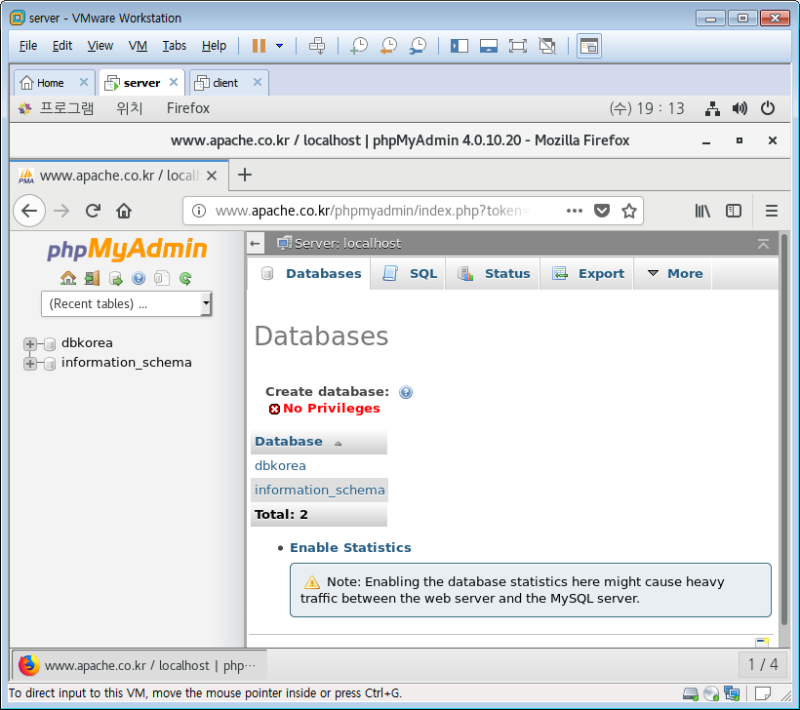This screenshot has width=800, height=710.
Task: Open the VMware snapshot manager icon
Action: click(x=418, y=46)
